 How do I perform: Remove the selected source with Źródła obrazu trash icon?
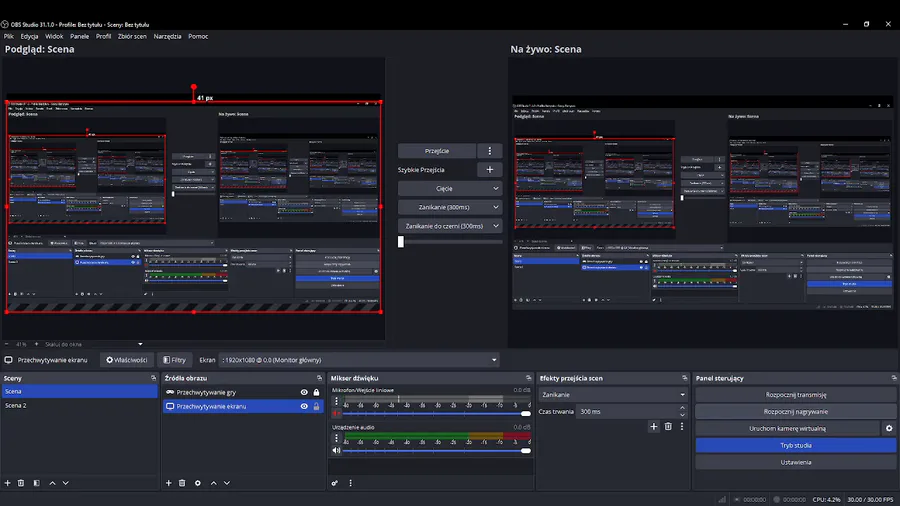pyautogui.click(x=182, y=483)
